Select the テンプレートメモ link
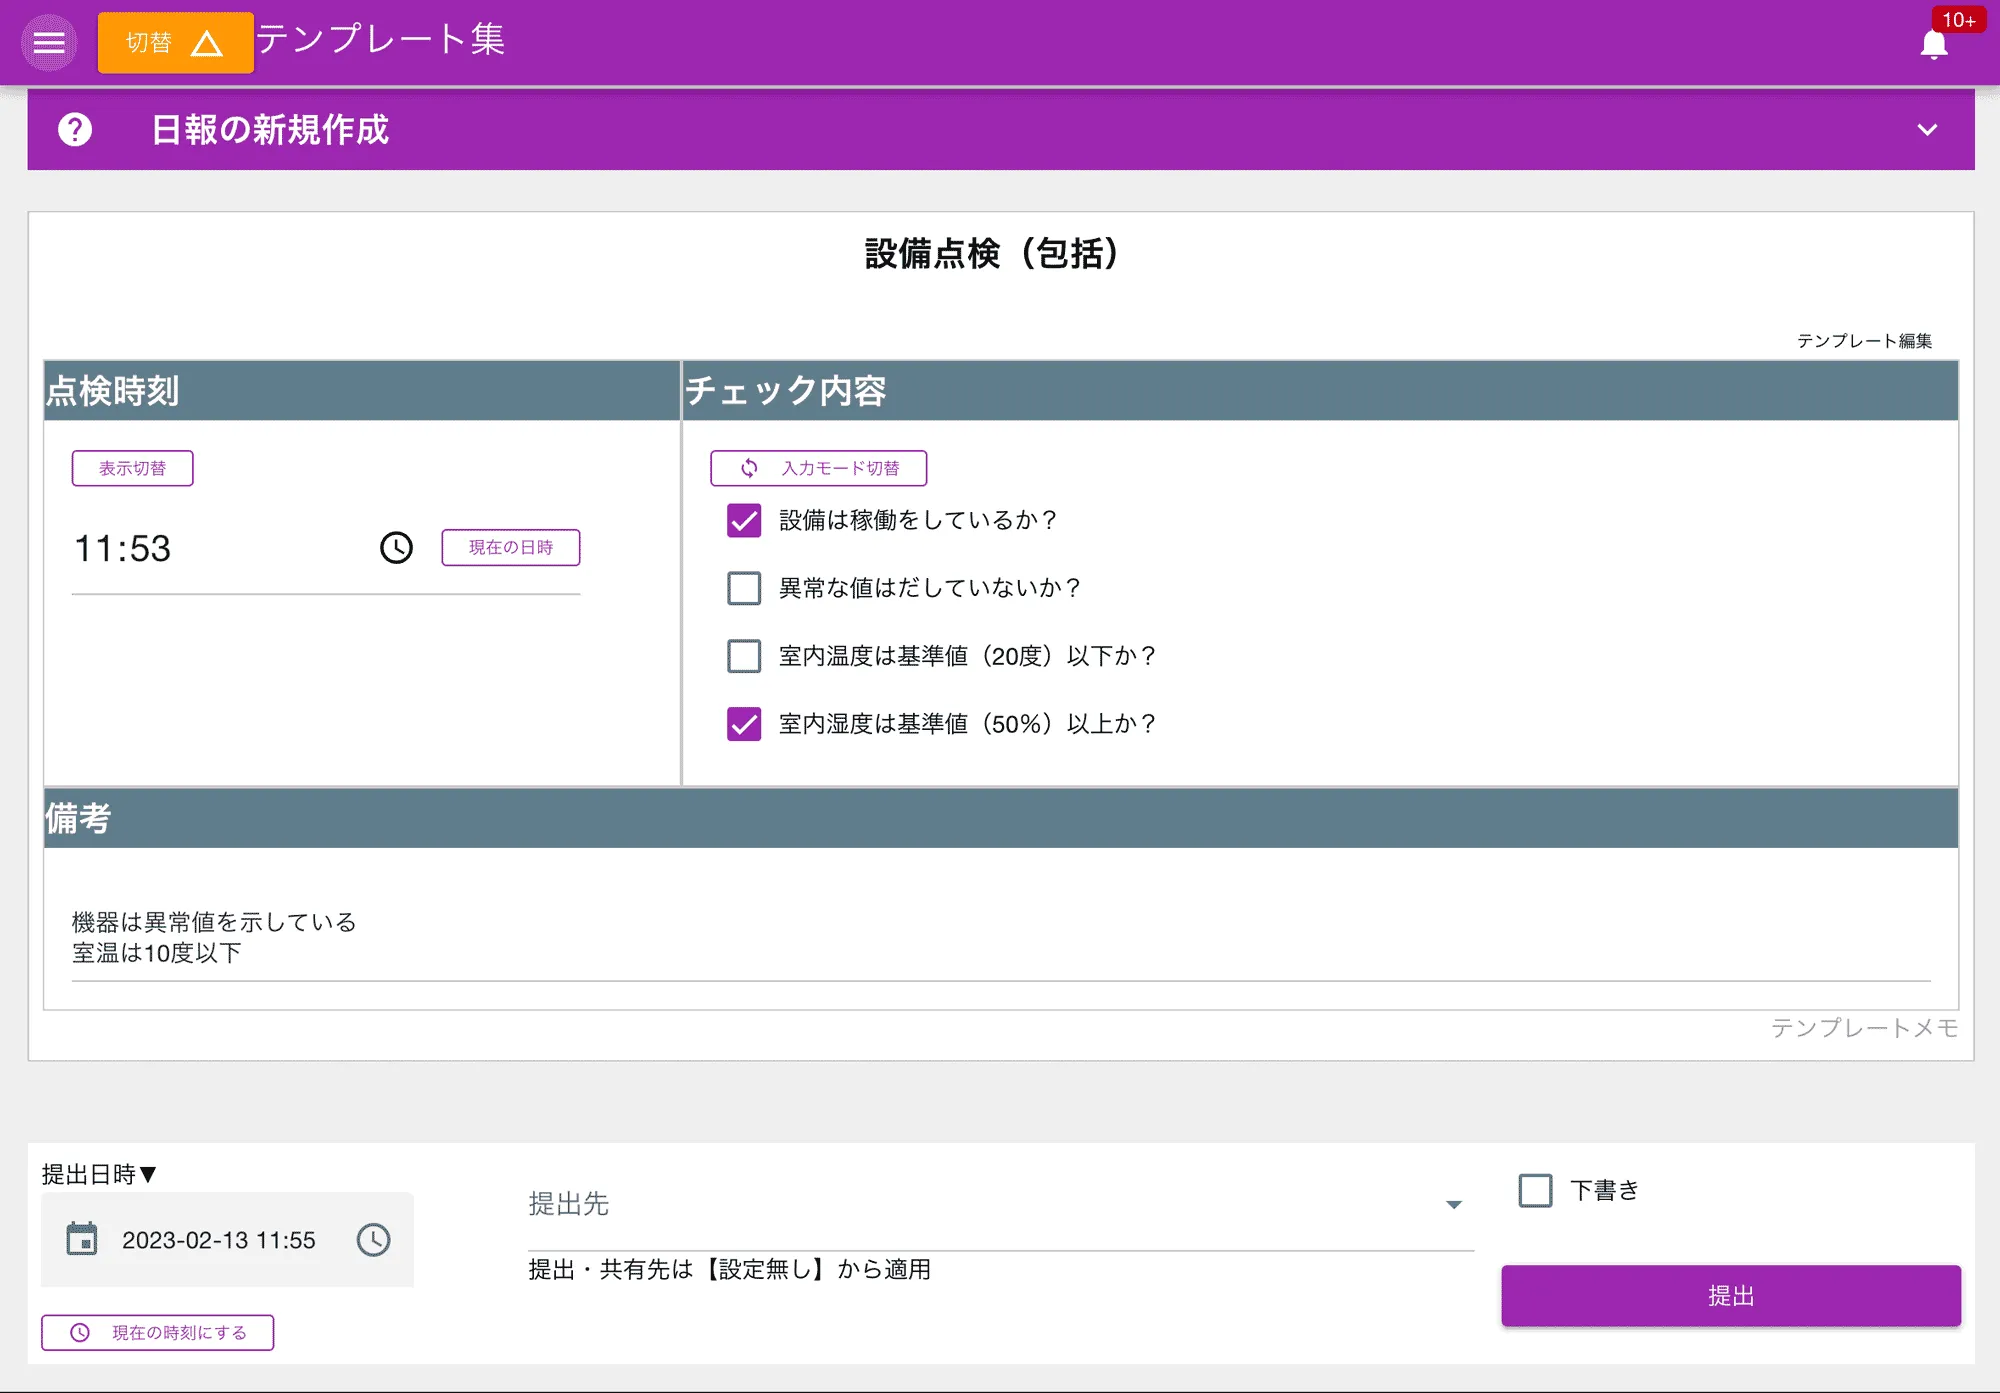Image resolution: width=2000 pixels, height=1393 pixels. click(1865, 1027)
